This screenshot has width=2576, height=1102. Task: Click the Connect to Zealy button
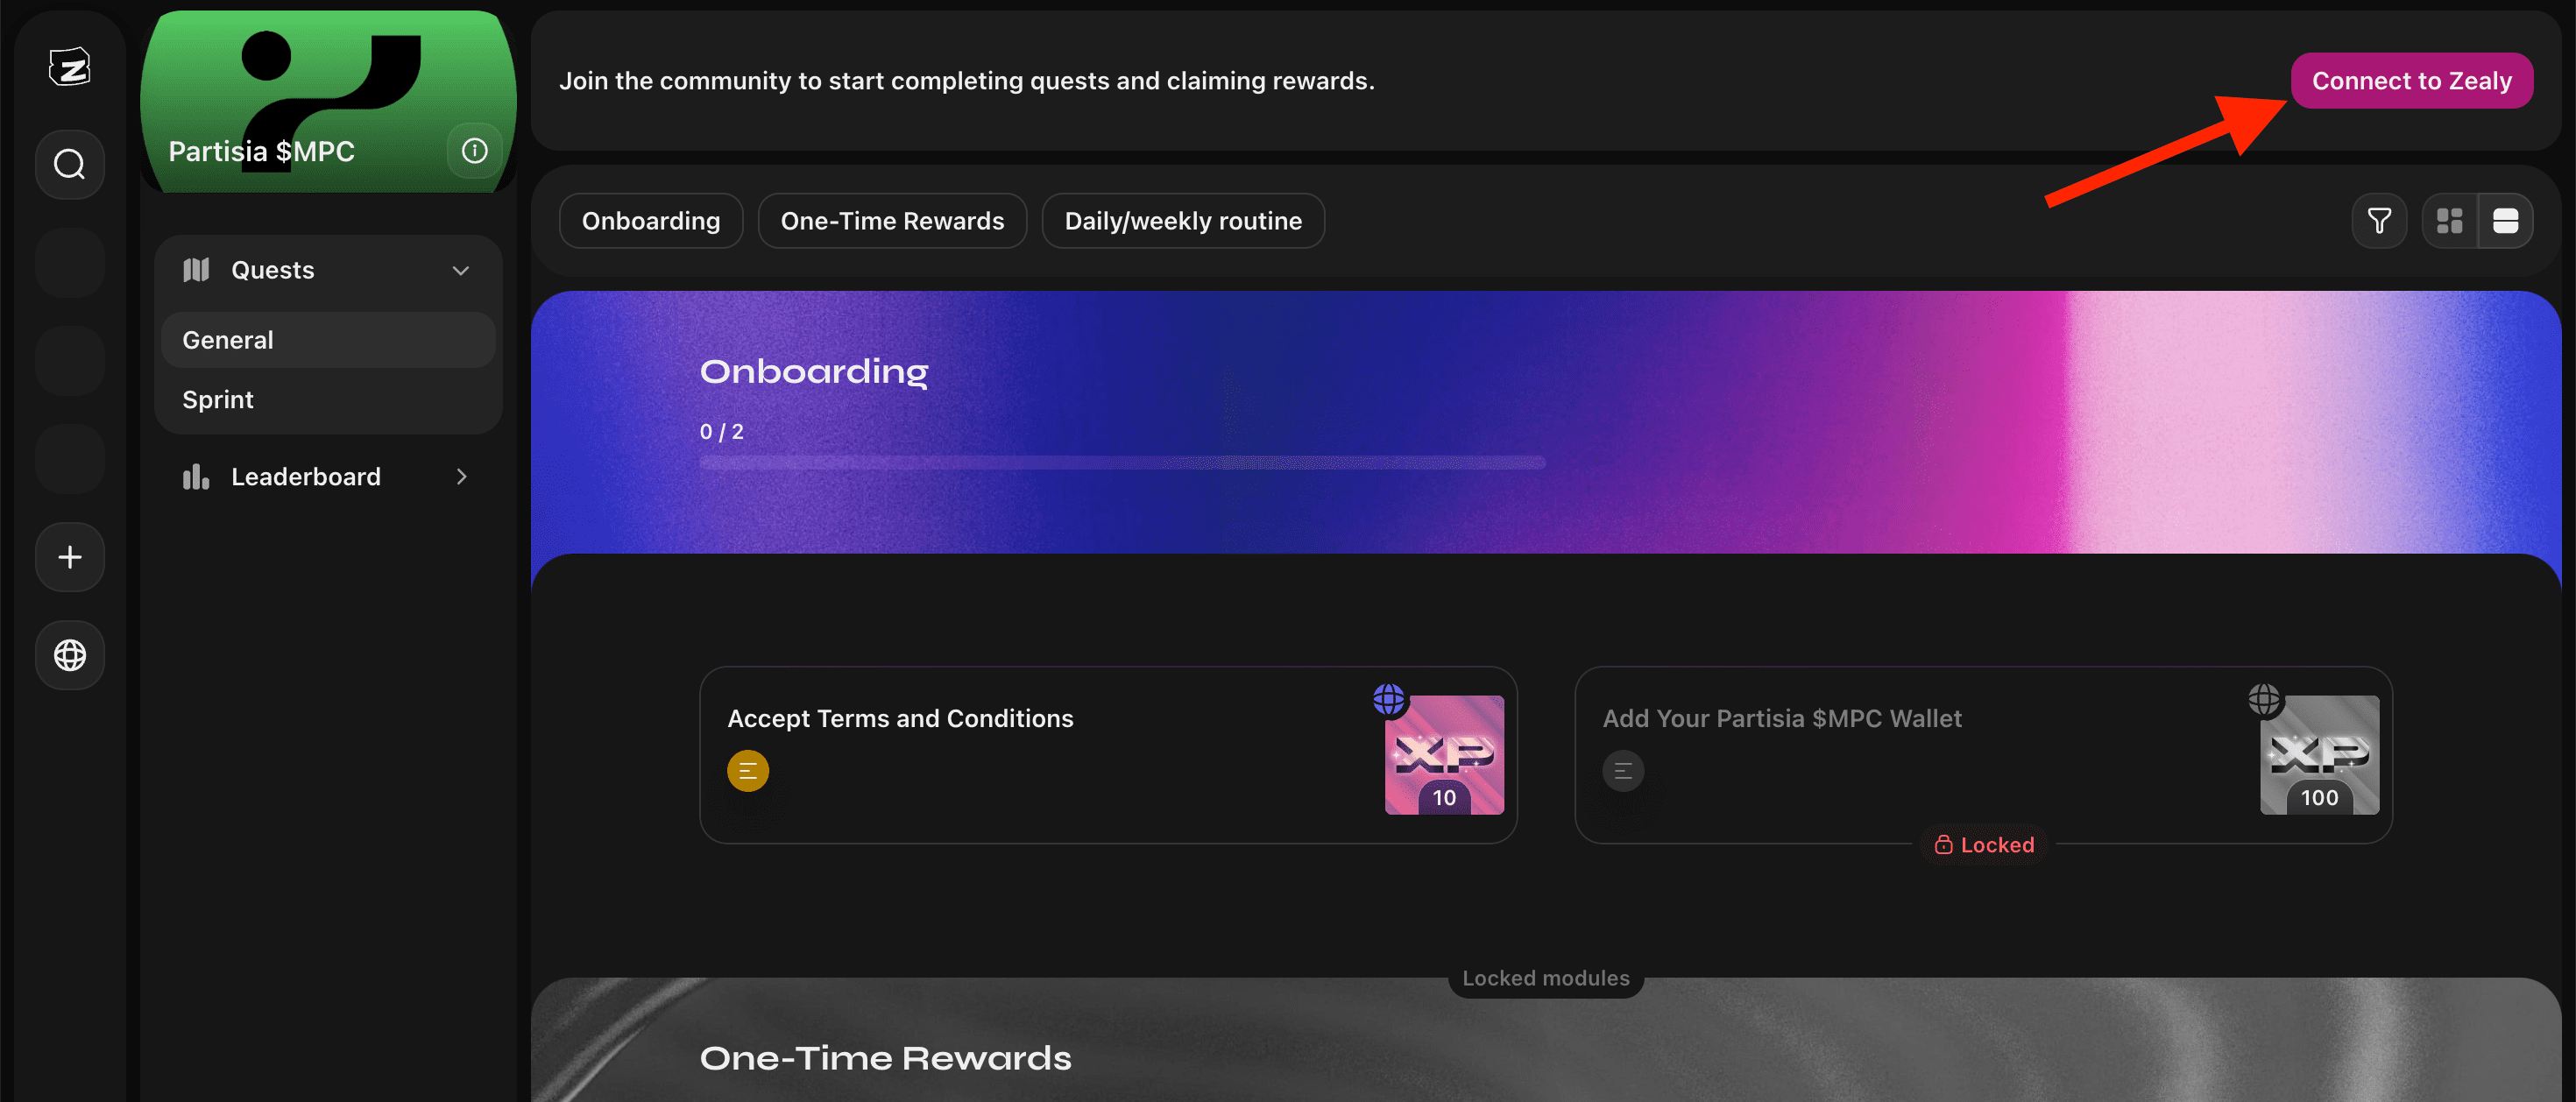(2411, 81)
